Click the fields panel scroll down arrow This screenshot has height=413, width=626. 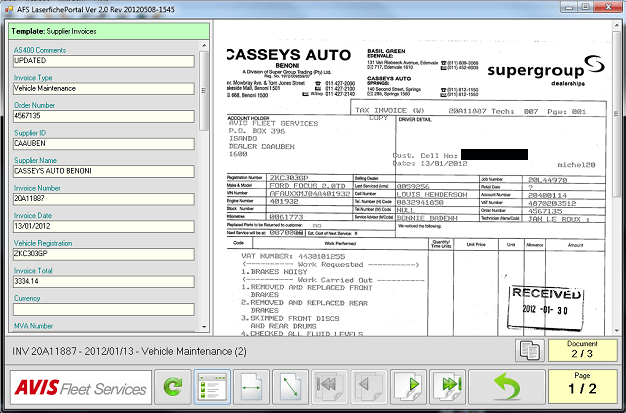pos(204,327)
